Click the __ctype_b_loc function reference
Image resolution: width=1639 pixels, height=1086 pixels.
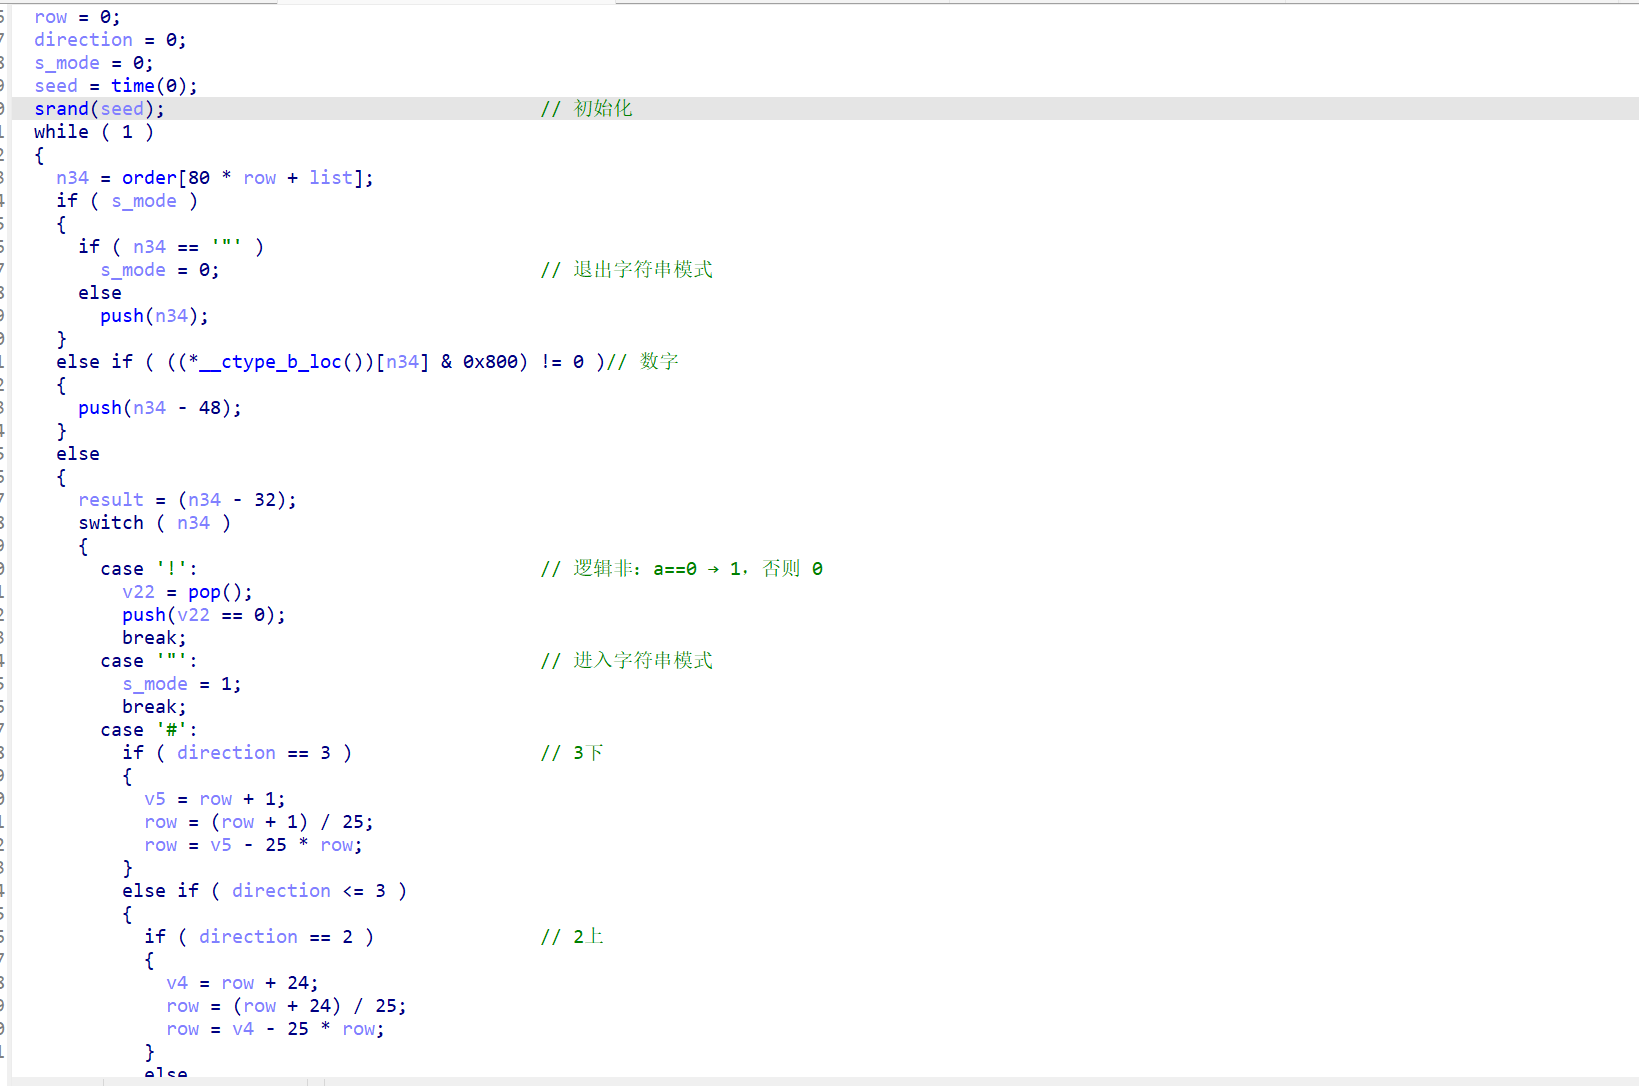point(270,361)
